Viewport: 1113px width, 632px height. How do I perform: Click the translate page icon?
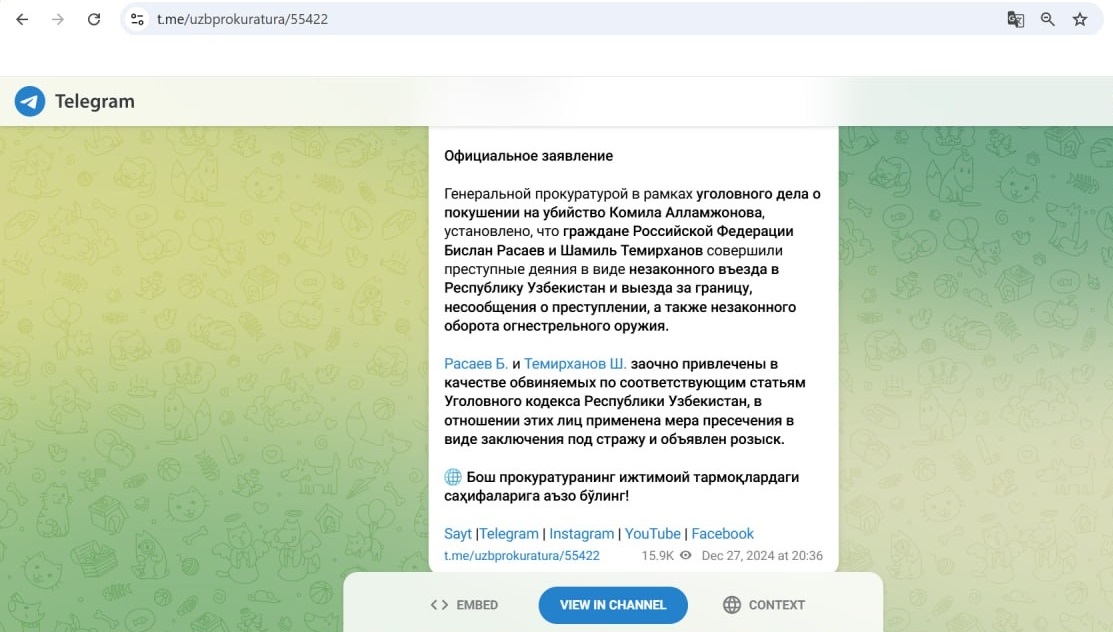tap(1015, 19)
